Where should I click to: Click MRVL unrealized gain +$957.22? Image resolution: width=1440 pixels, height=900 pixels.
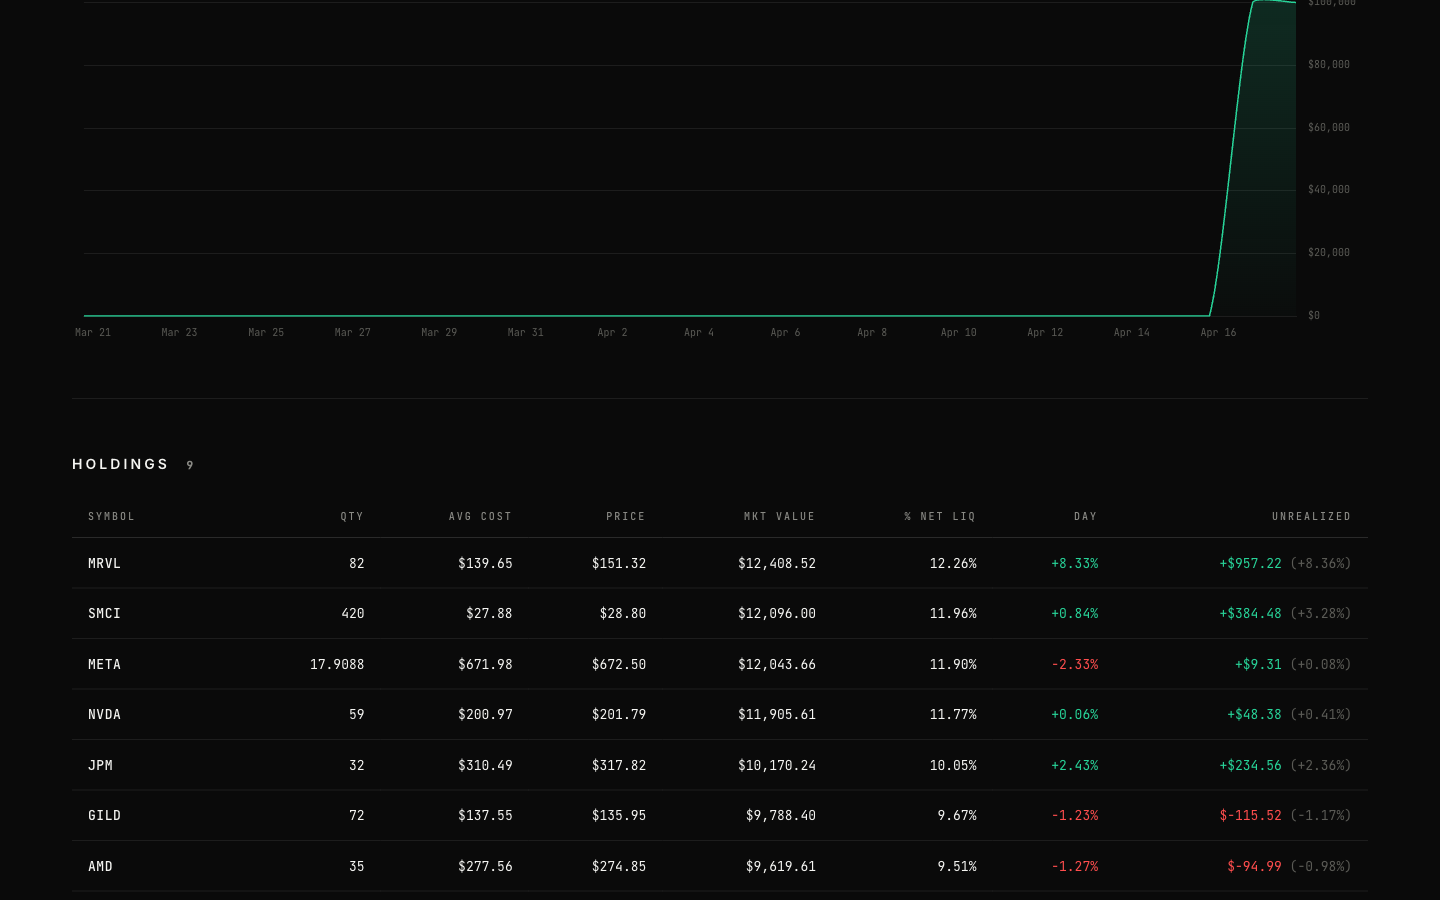pos(1250,563)
